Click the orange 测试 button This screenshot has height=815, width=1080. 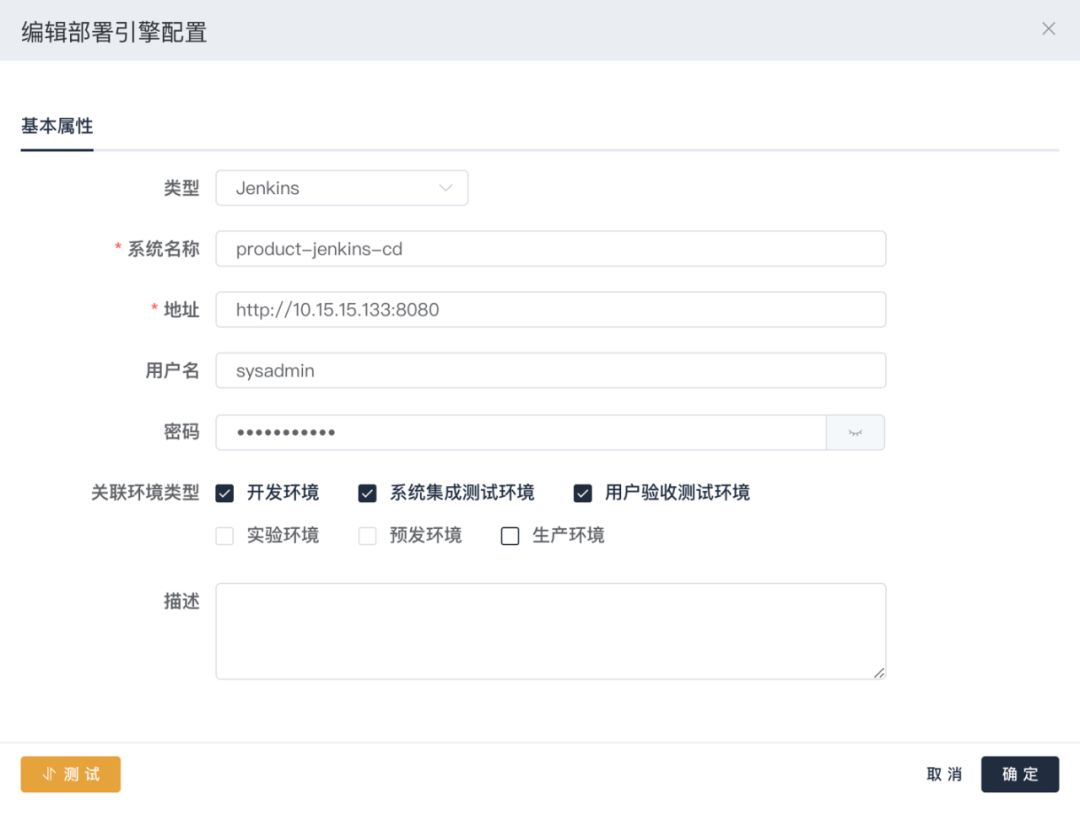click(70, 774)
